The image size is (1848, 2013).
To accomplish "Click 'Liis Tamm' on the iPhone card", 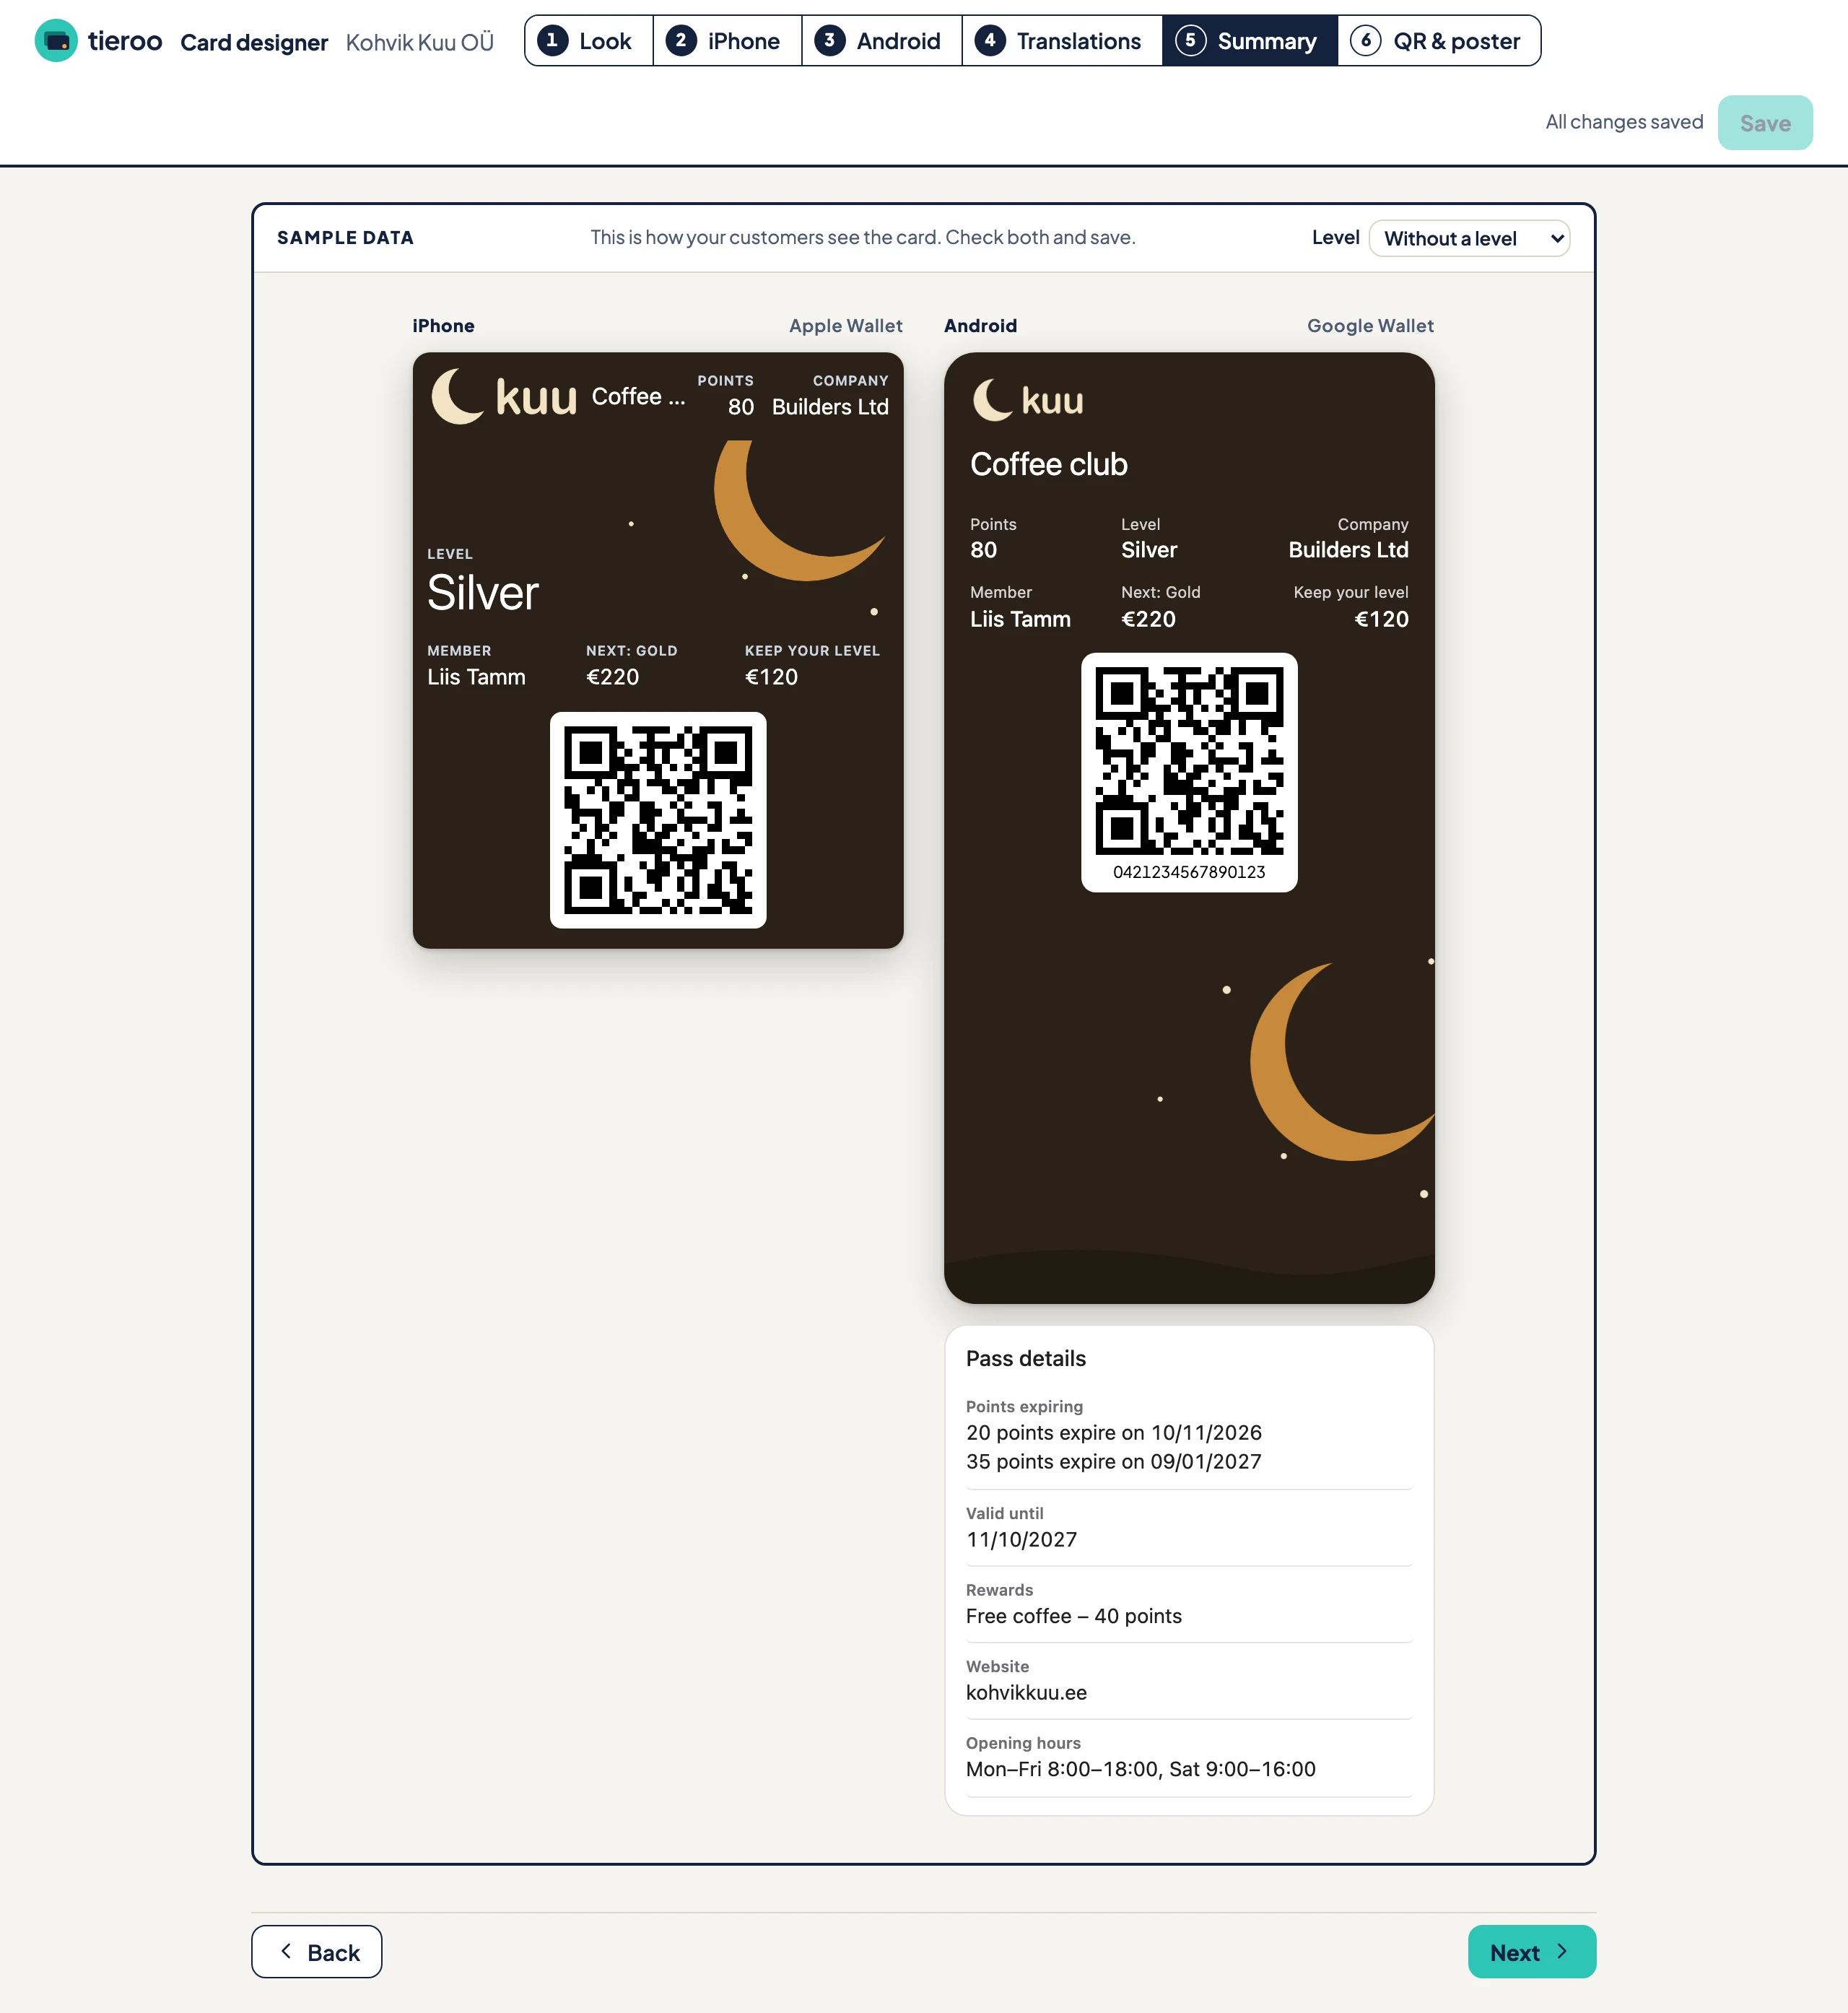I will tap(476, 677).
